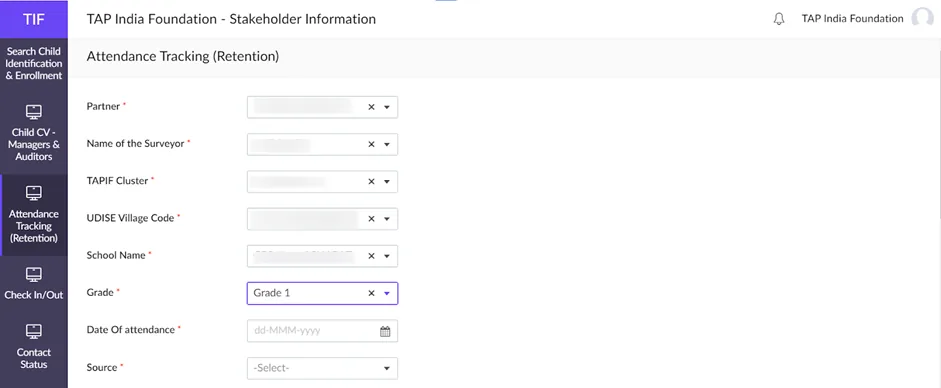Click the Date Of attendance label
The height and width of the screenshot is (388, 941).
pos(130,329)
